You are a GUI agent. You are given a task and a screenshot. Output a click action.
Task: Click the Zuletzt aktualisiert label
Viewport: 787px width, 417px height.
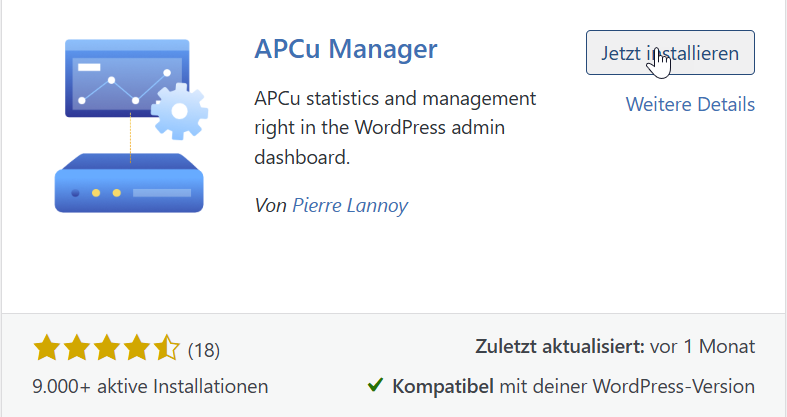point(558,348)
